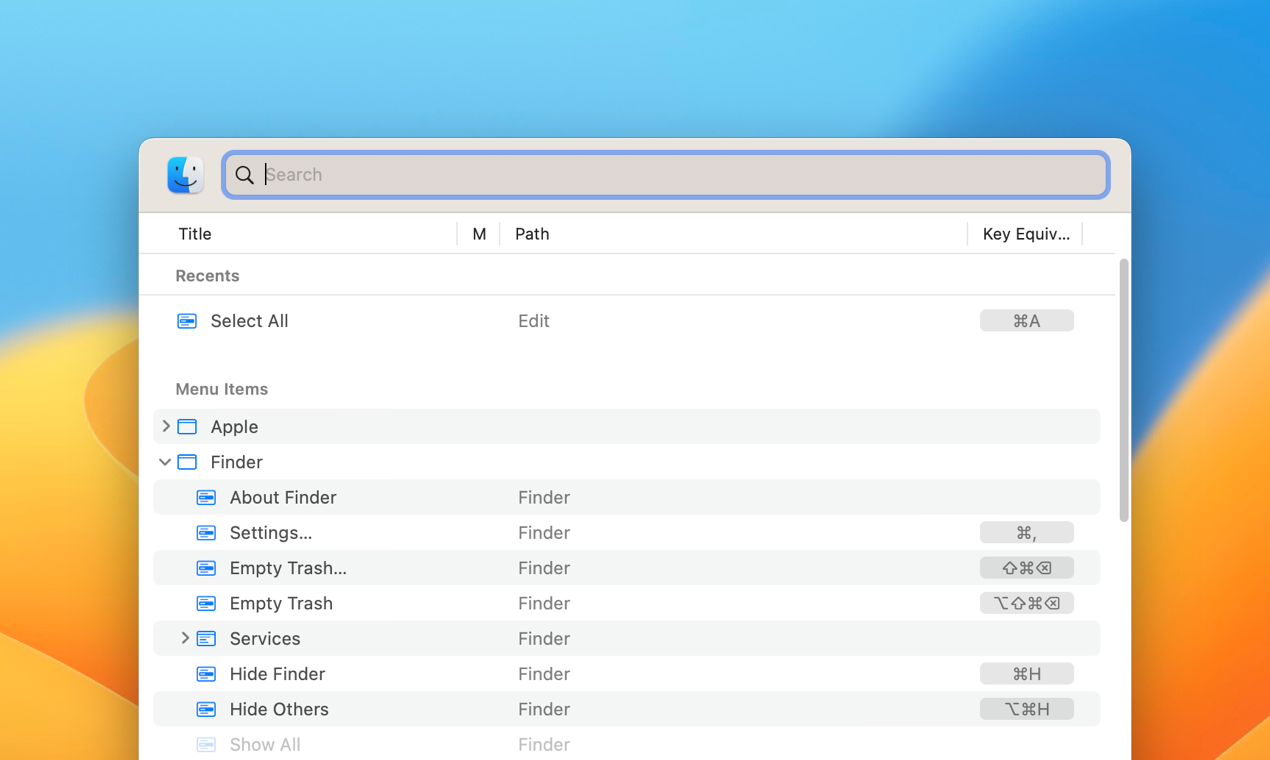Click the Edit path of Select All
1270x760 pixels.
[533, 321]
